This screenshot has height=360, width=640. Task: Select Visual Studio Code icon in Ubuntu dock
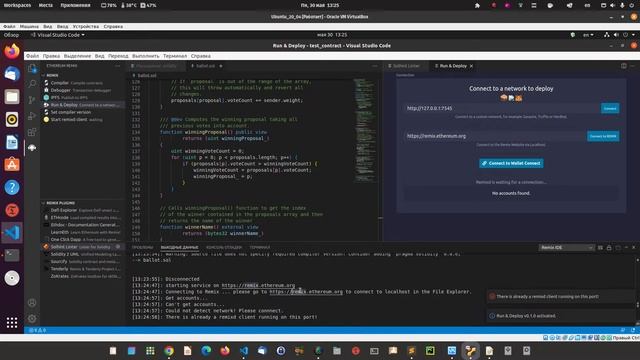(x=12, y=233)
